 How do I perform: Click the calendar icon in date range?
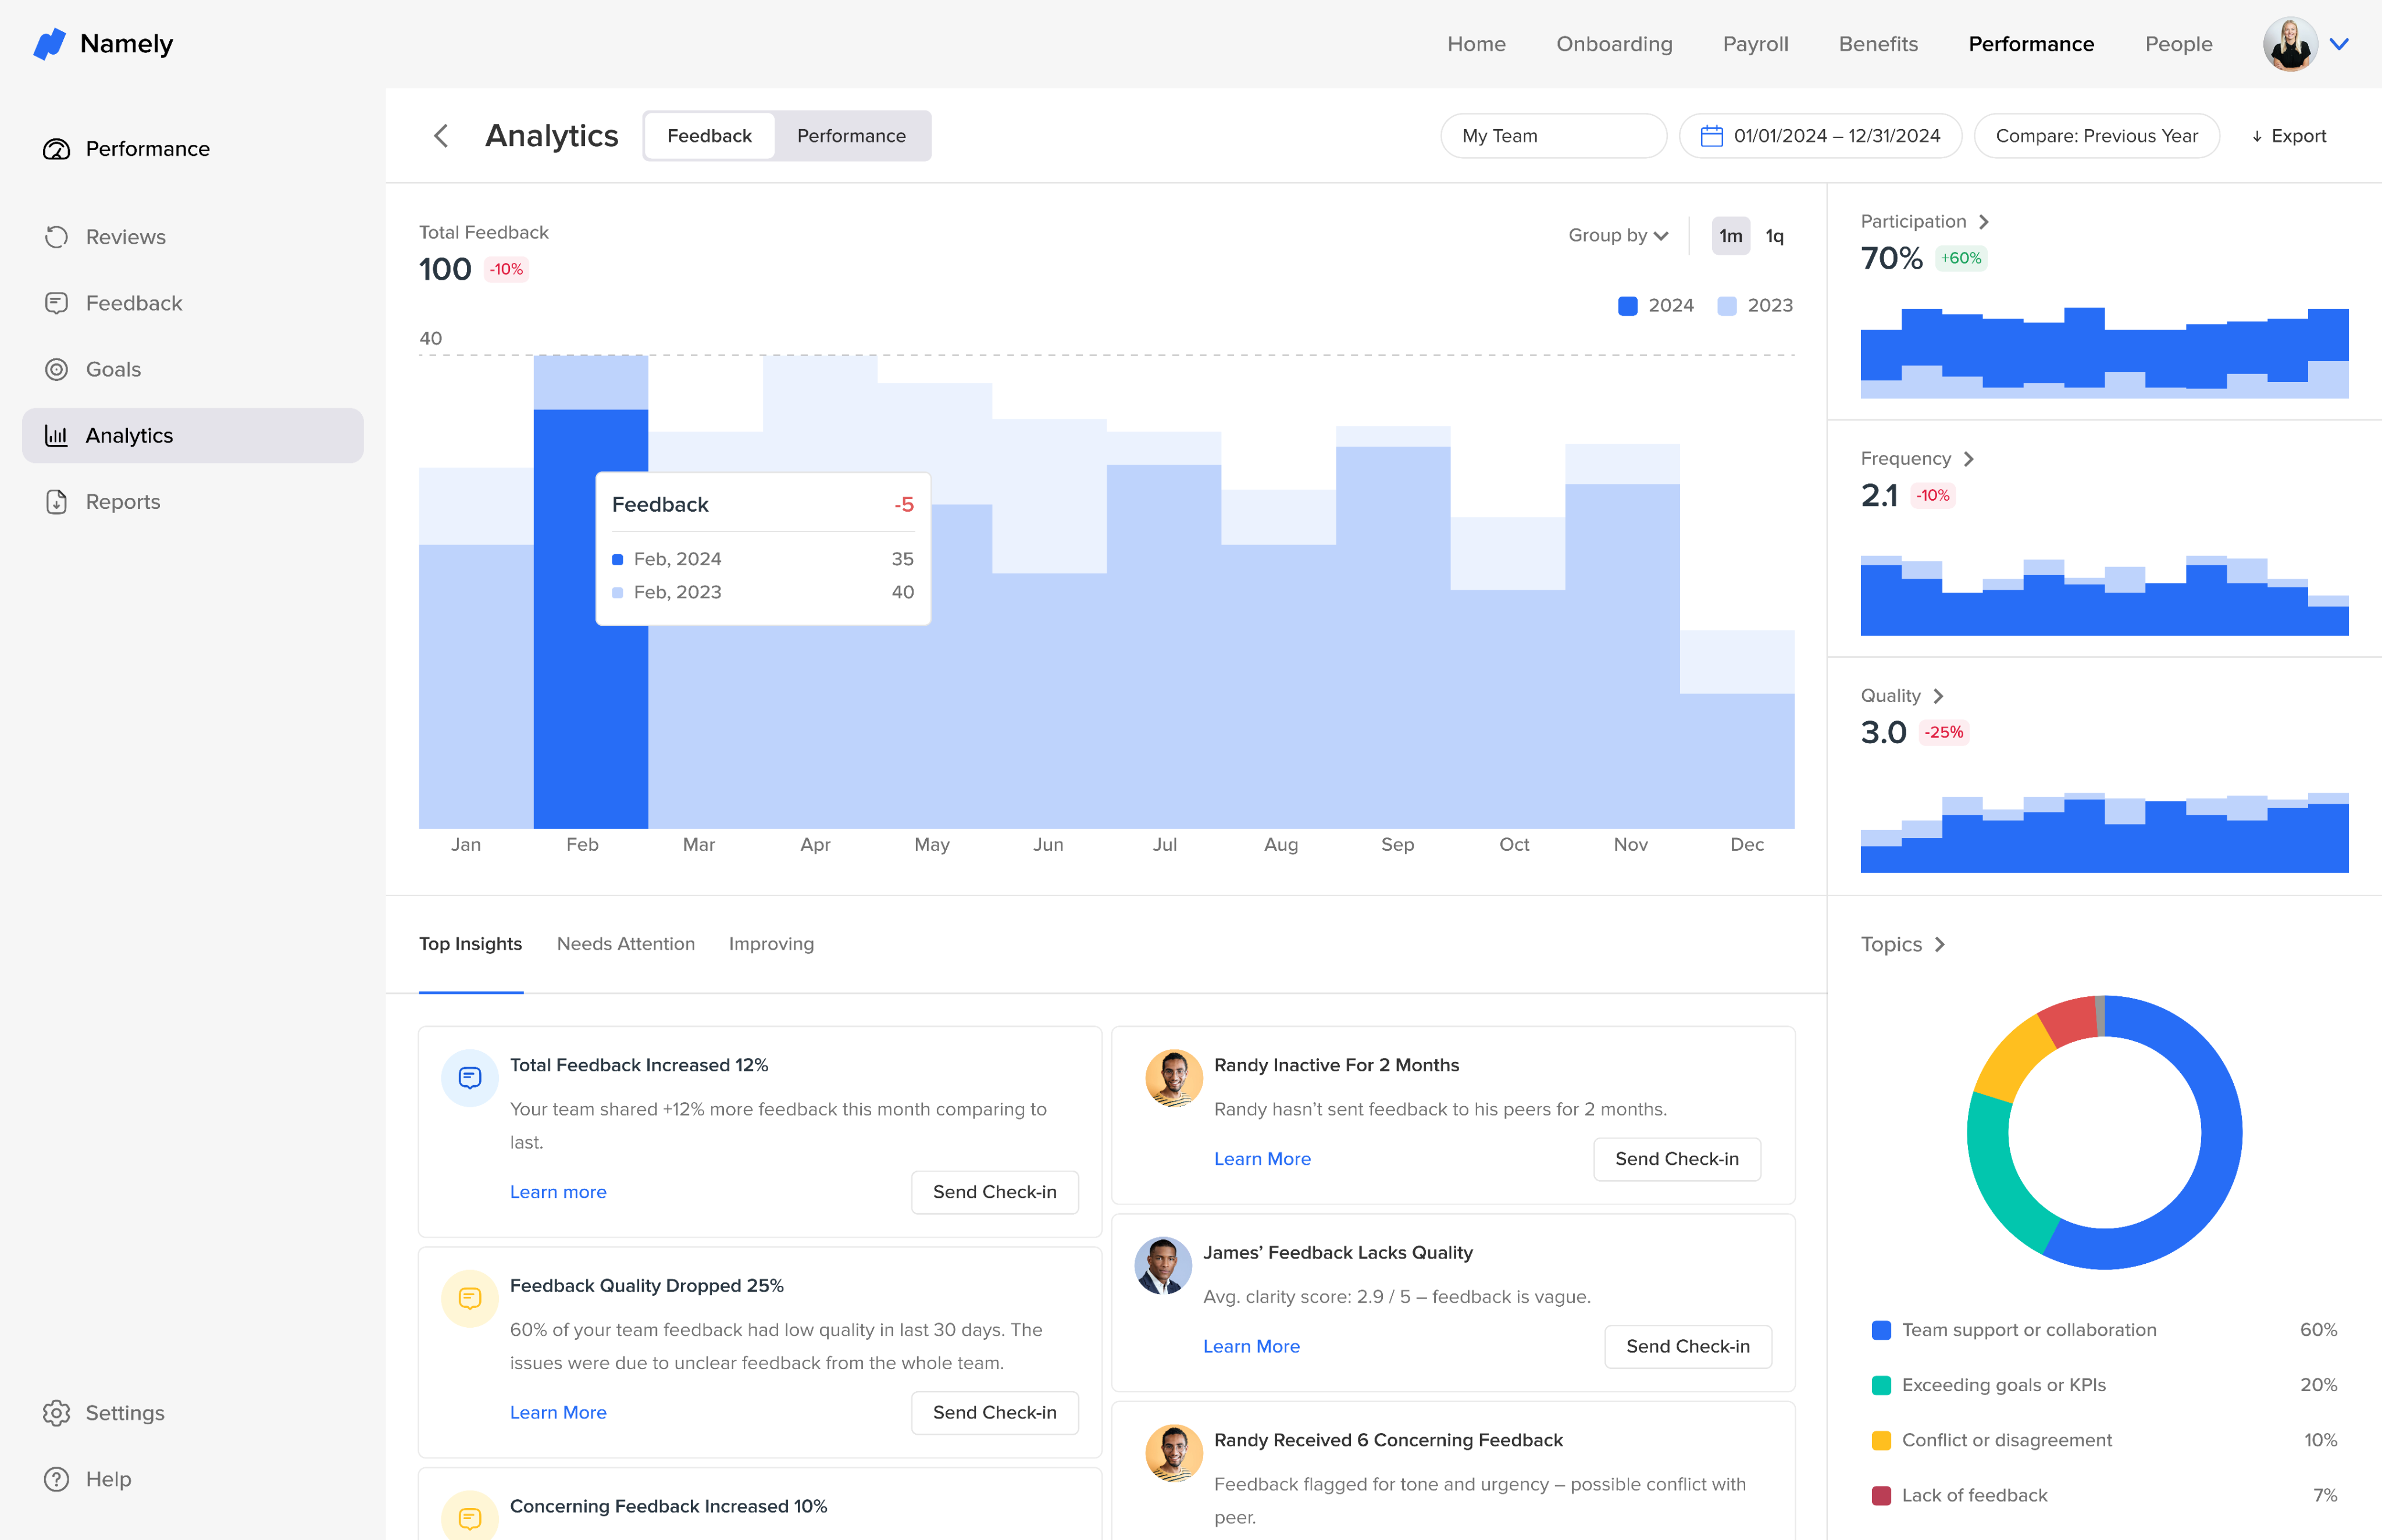[x=1711, y=136]
